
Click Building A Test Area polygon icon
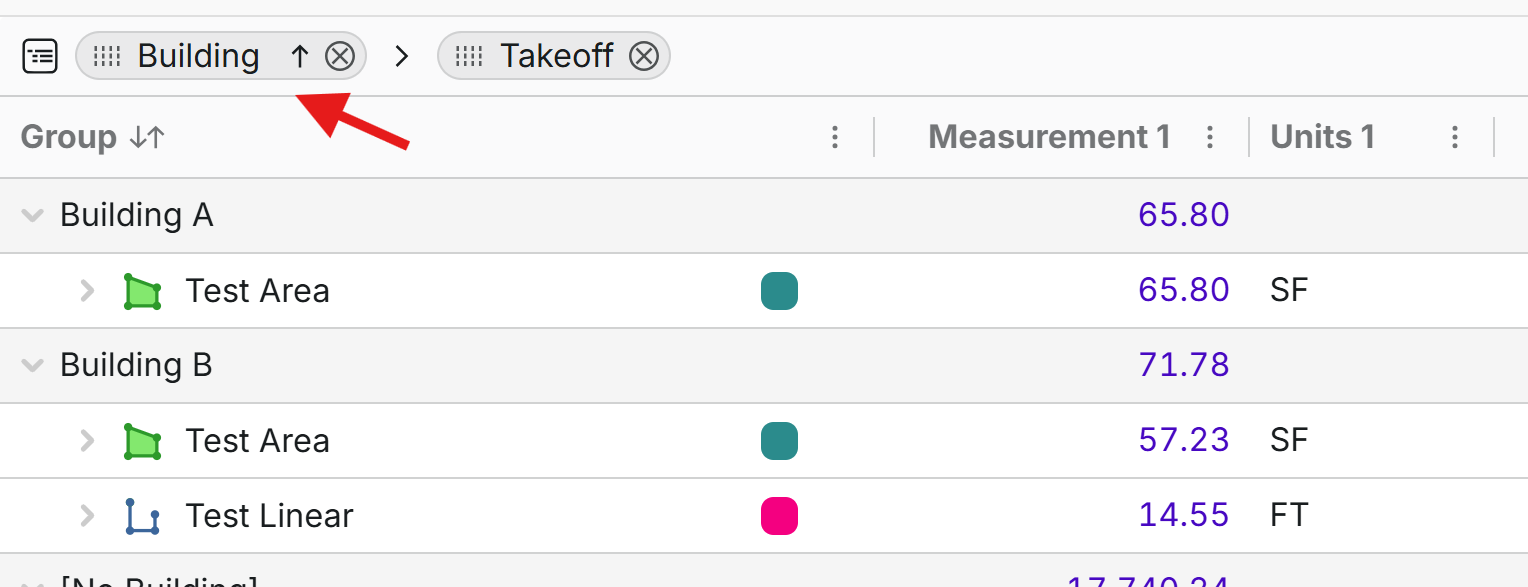click(142, 291)
